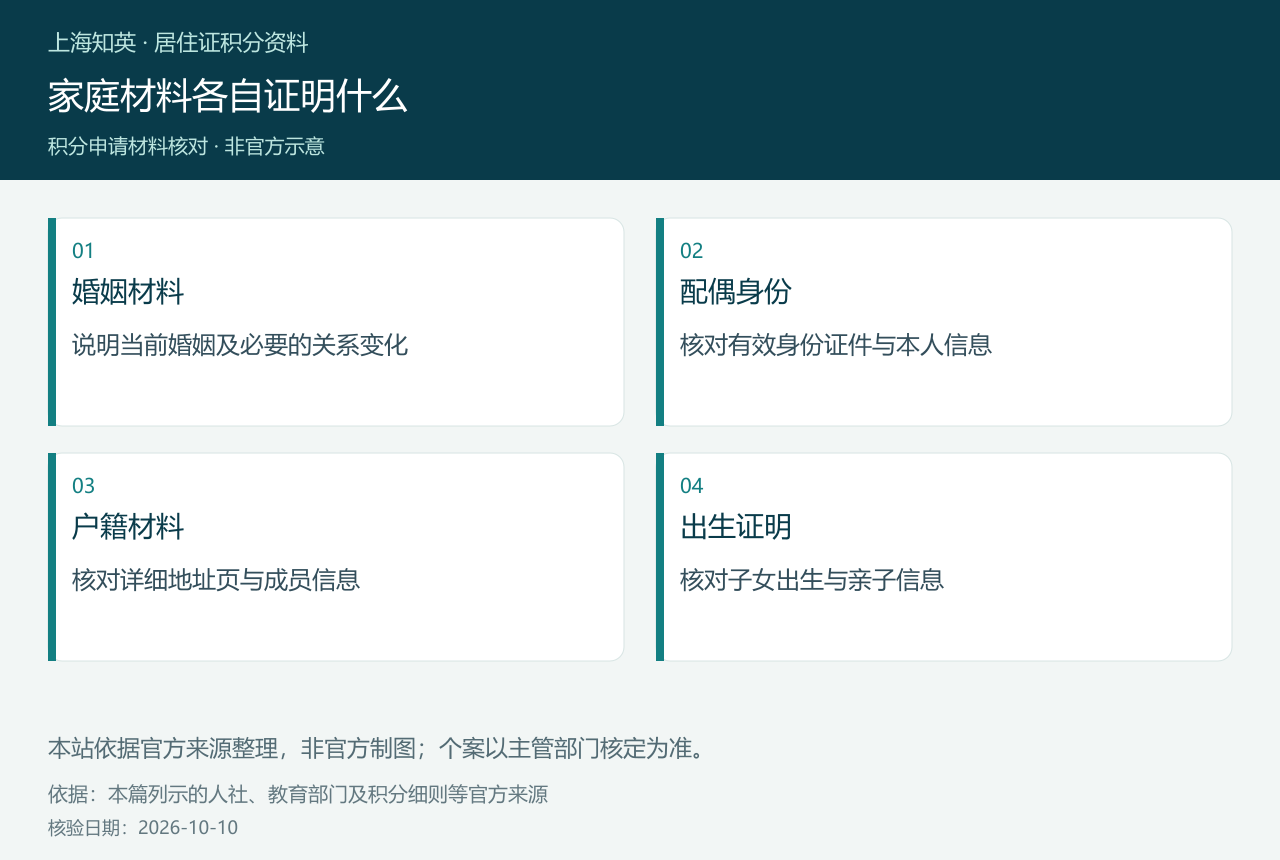Click the subtitle 积分申请材料核对 · 非官方示意
Image resolution: width=1280 pixels, height=860 pixels.
[186, 146]
